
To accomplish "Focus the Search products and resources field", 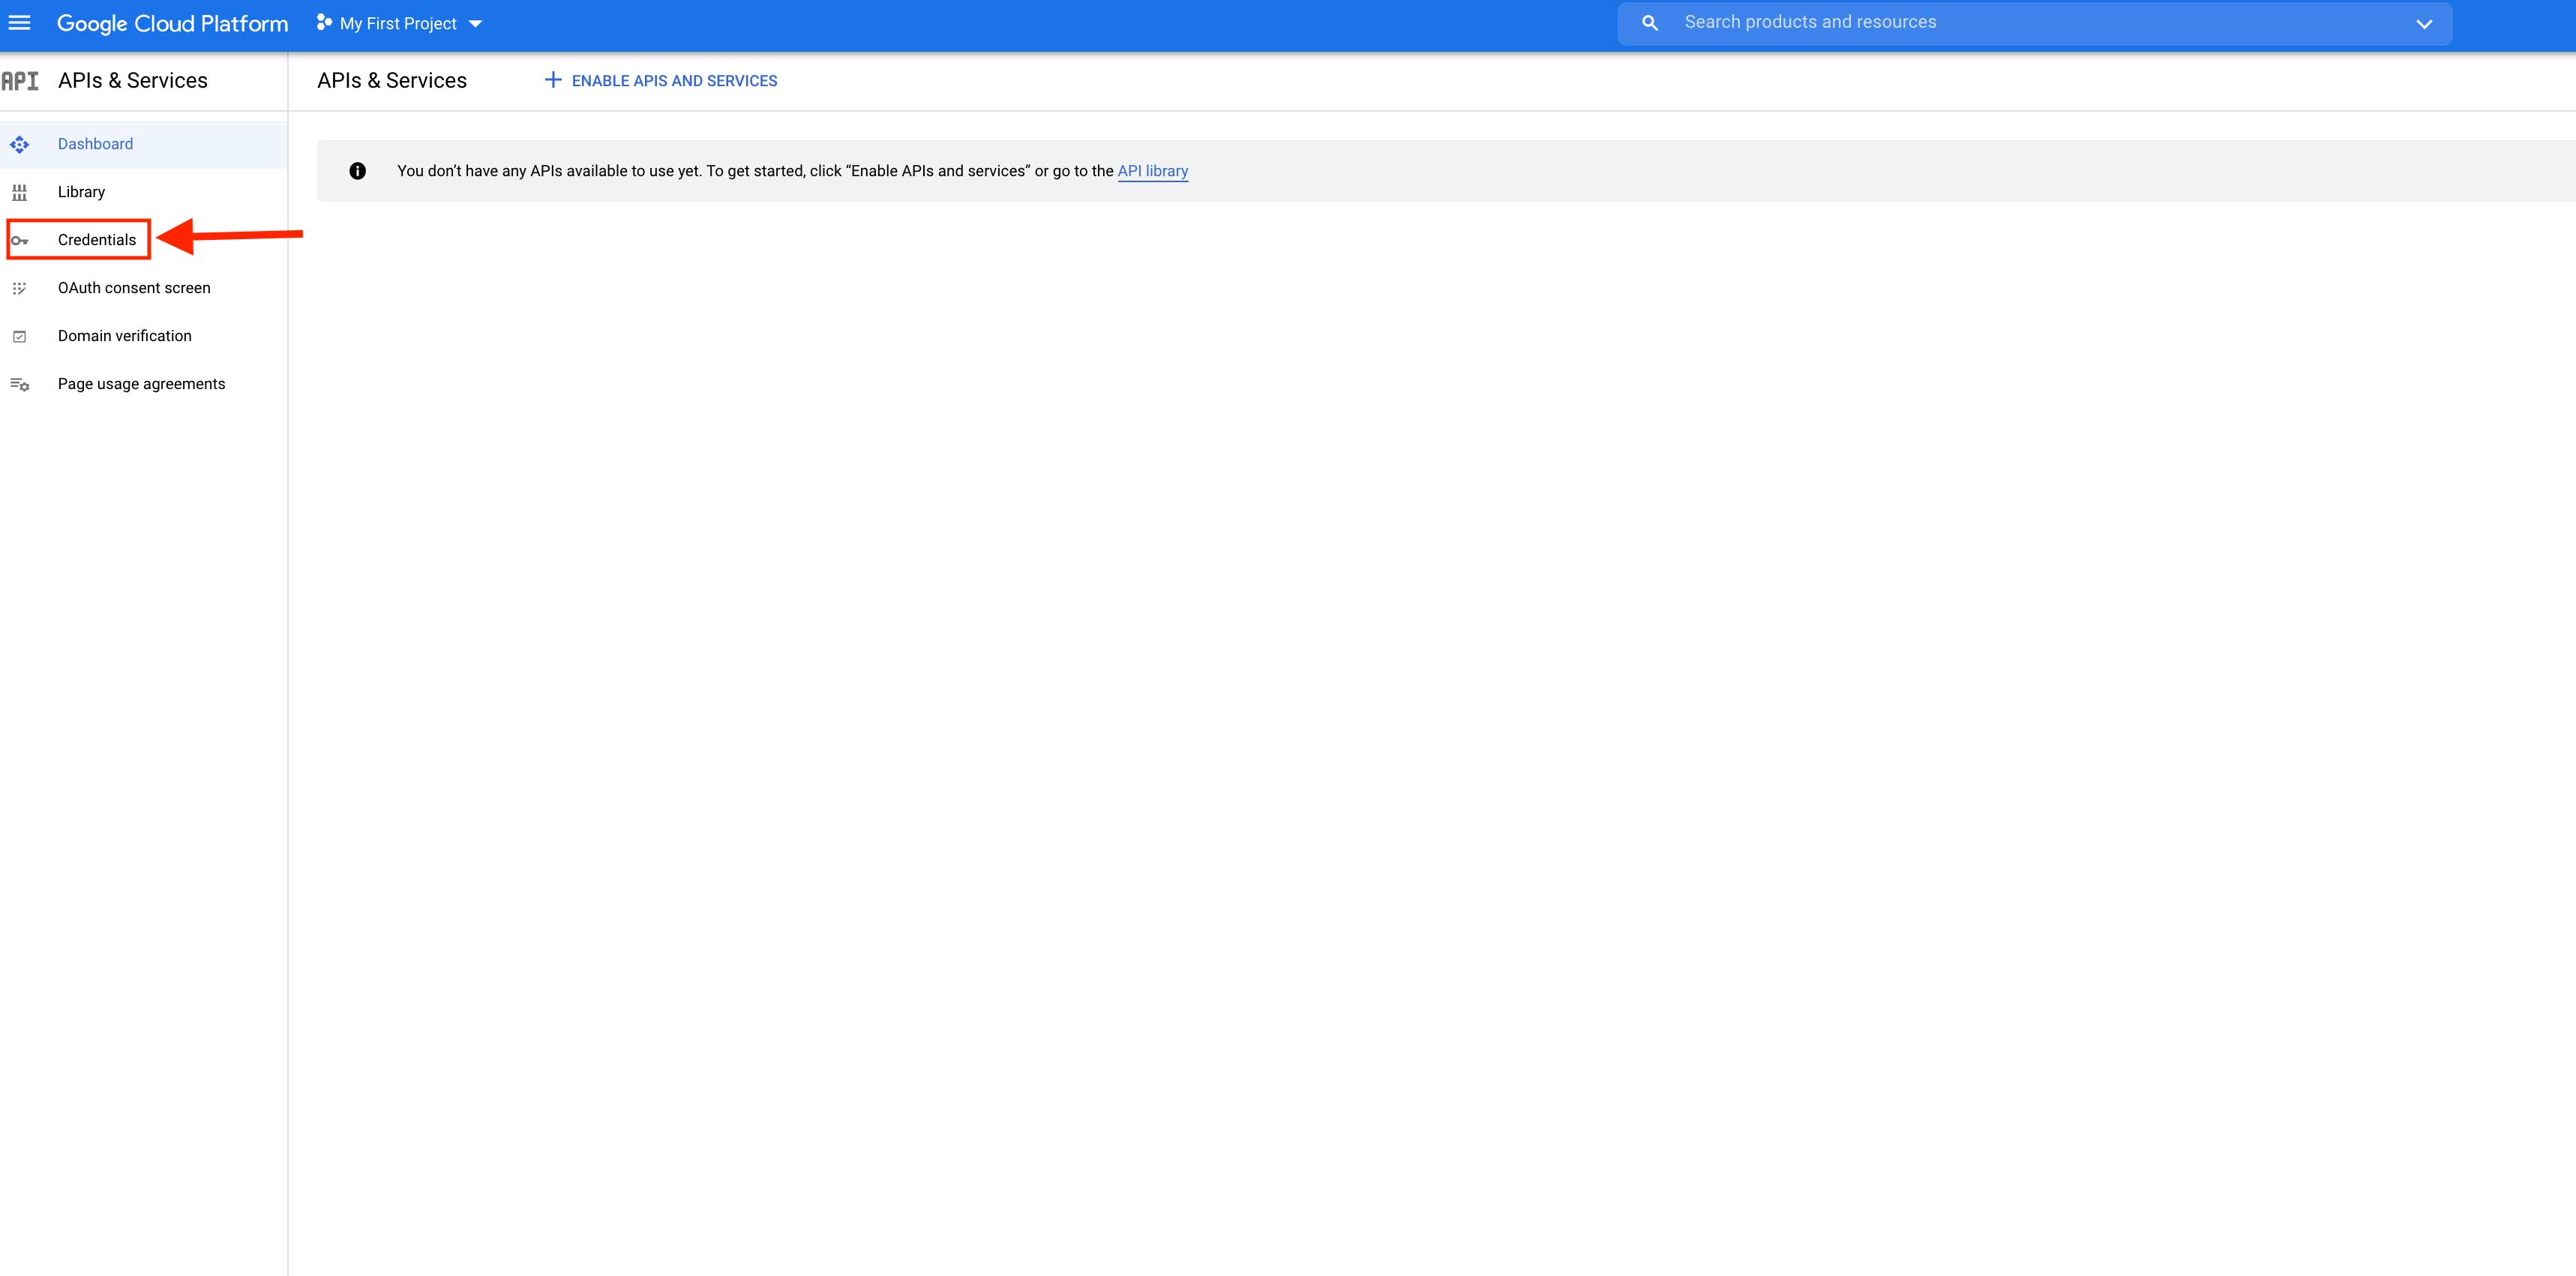I will pyautogui.click(x=2034, y=23).
